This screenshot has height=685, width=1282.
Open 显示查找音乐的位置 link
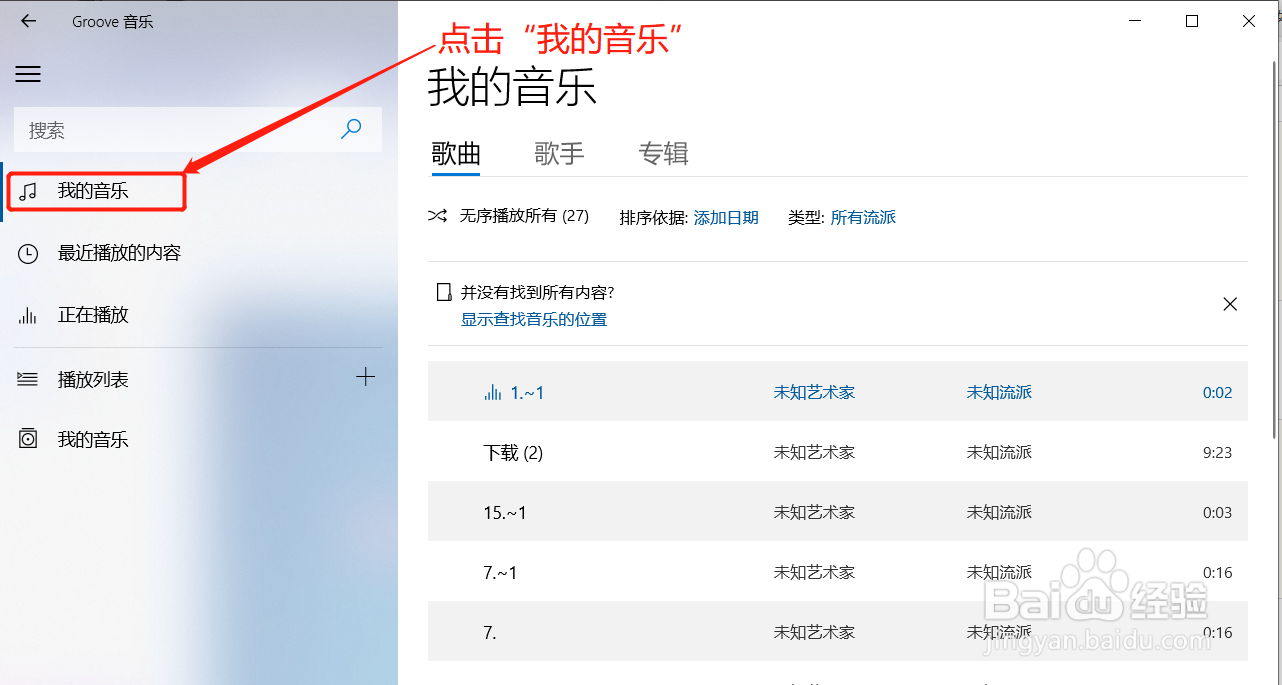click(534, 319)
